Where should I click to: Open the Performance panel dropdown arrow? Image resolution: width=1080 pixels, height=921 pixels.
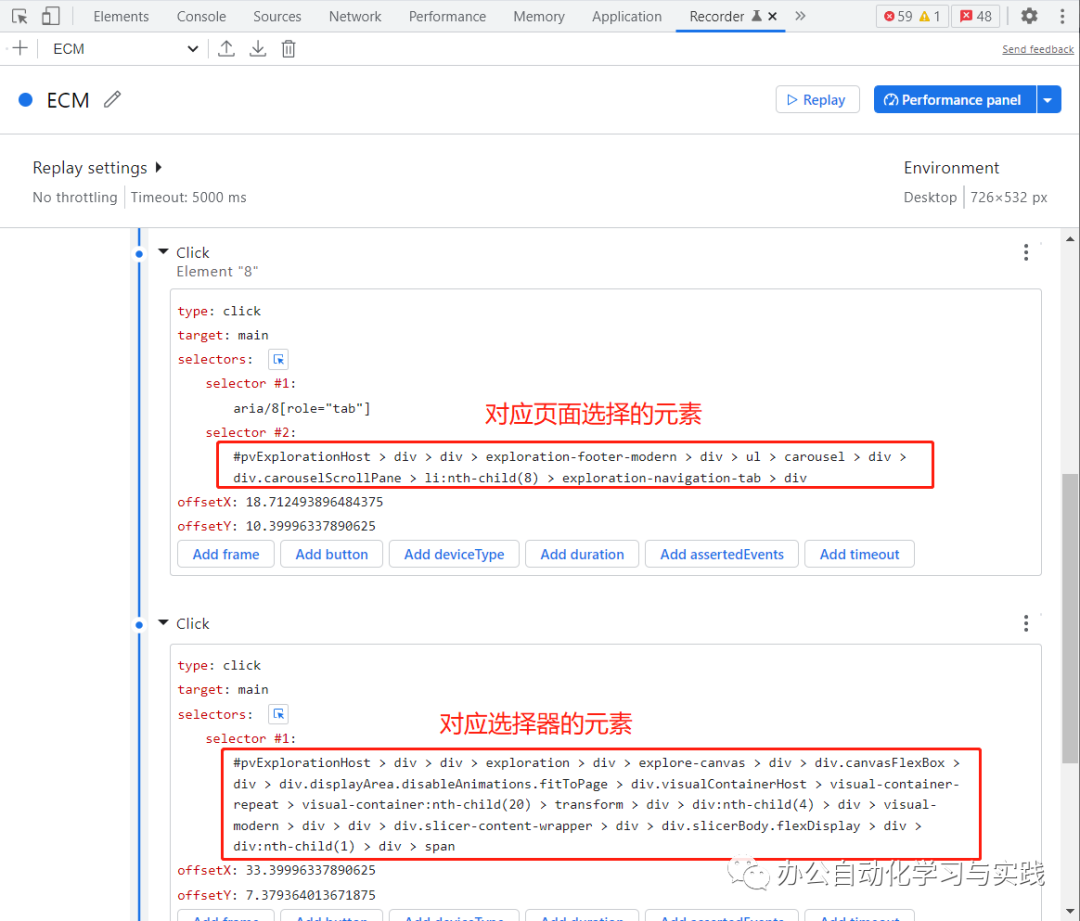click(x=1048, y=100)
